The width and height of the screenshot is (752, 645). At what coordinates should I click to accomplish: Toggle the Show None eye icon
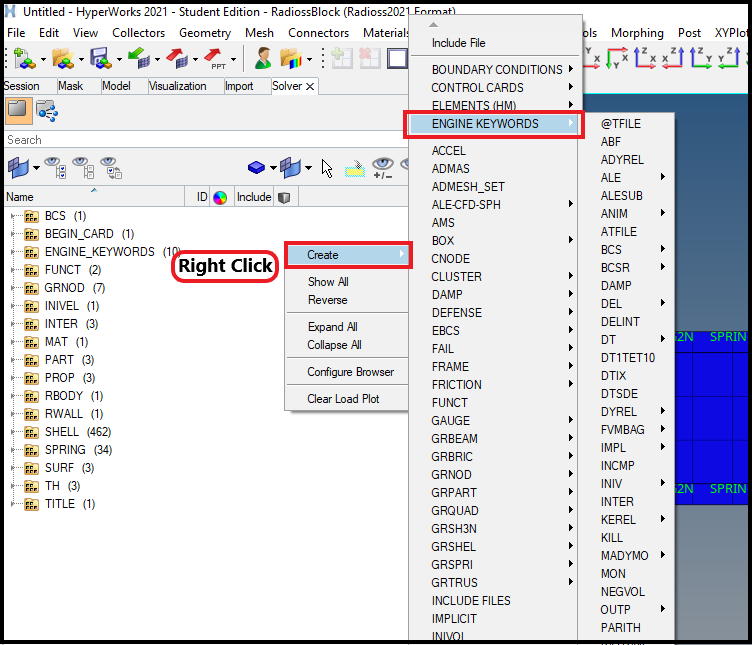[82, 168]
